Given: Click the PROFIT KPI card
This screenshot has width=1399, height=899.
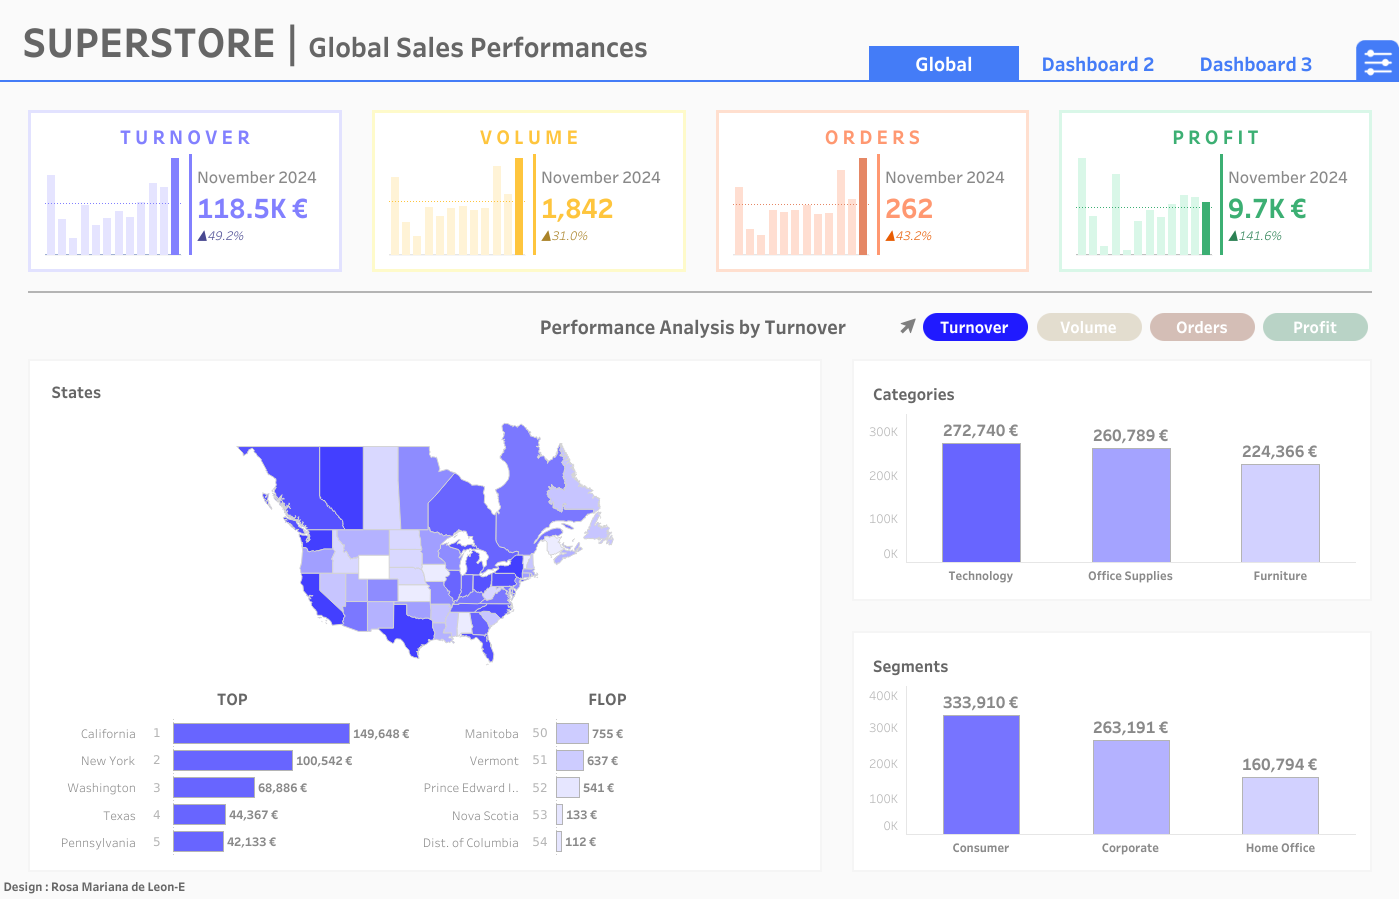Looking at the screenshot, I should point(1214,190).
